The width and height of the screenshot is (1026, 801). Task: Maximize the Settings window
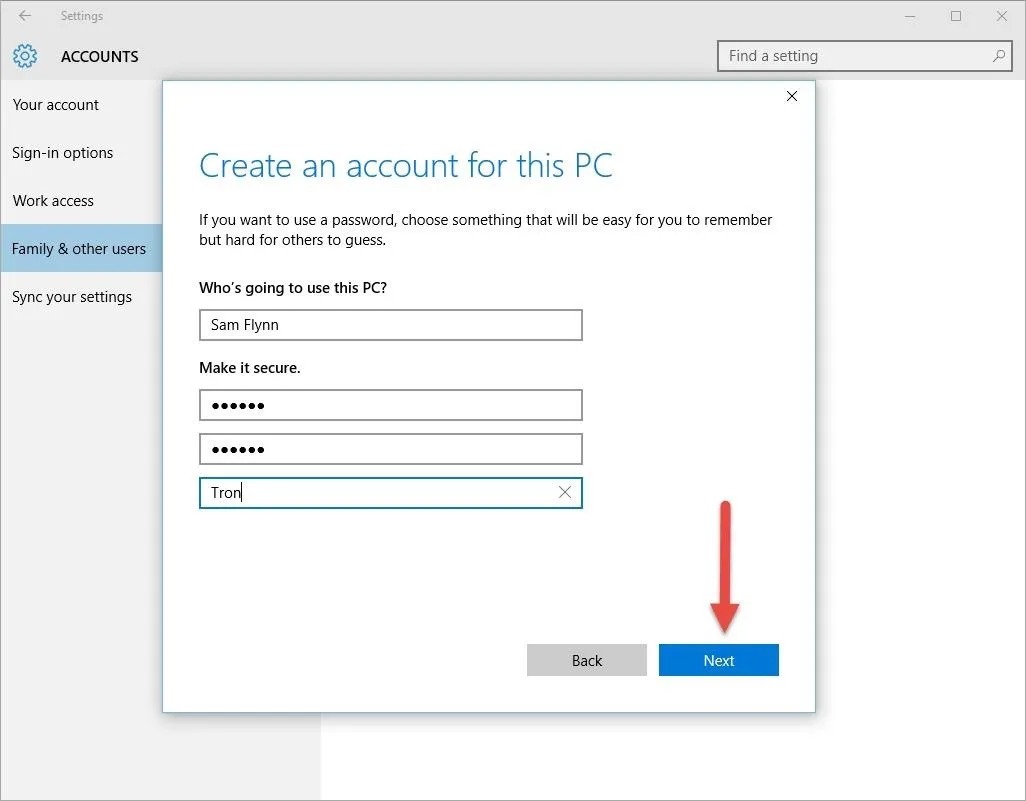[956, 16]
